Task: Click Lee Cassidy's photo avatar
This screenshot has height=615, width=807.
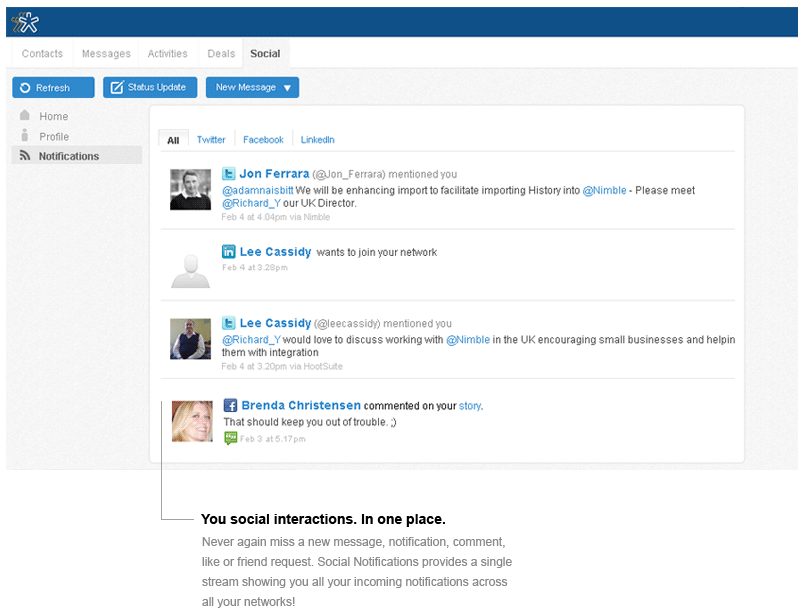Action: tap(190, 339)
